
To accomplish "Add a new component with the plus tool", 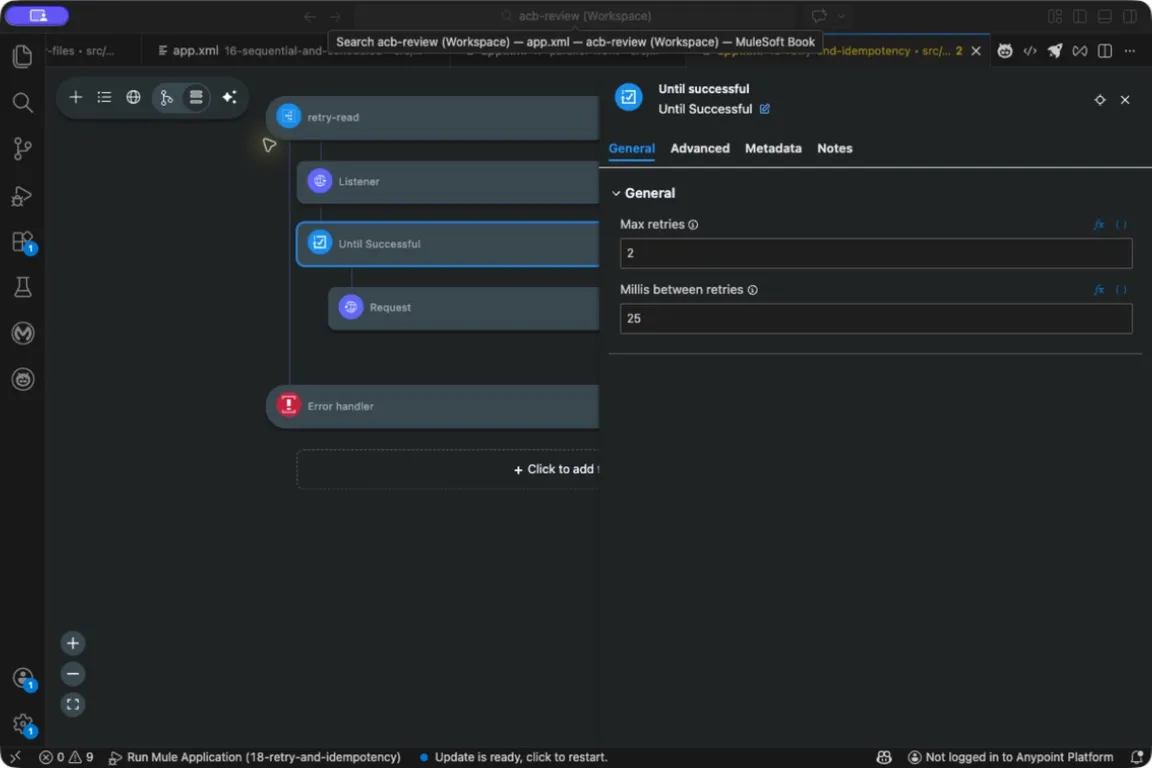I will point(76,97).
